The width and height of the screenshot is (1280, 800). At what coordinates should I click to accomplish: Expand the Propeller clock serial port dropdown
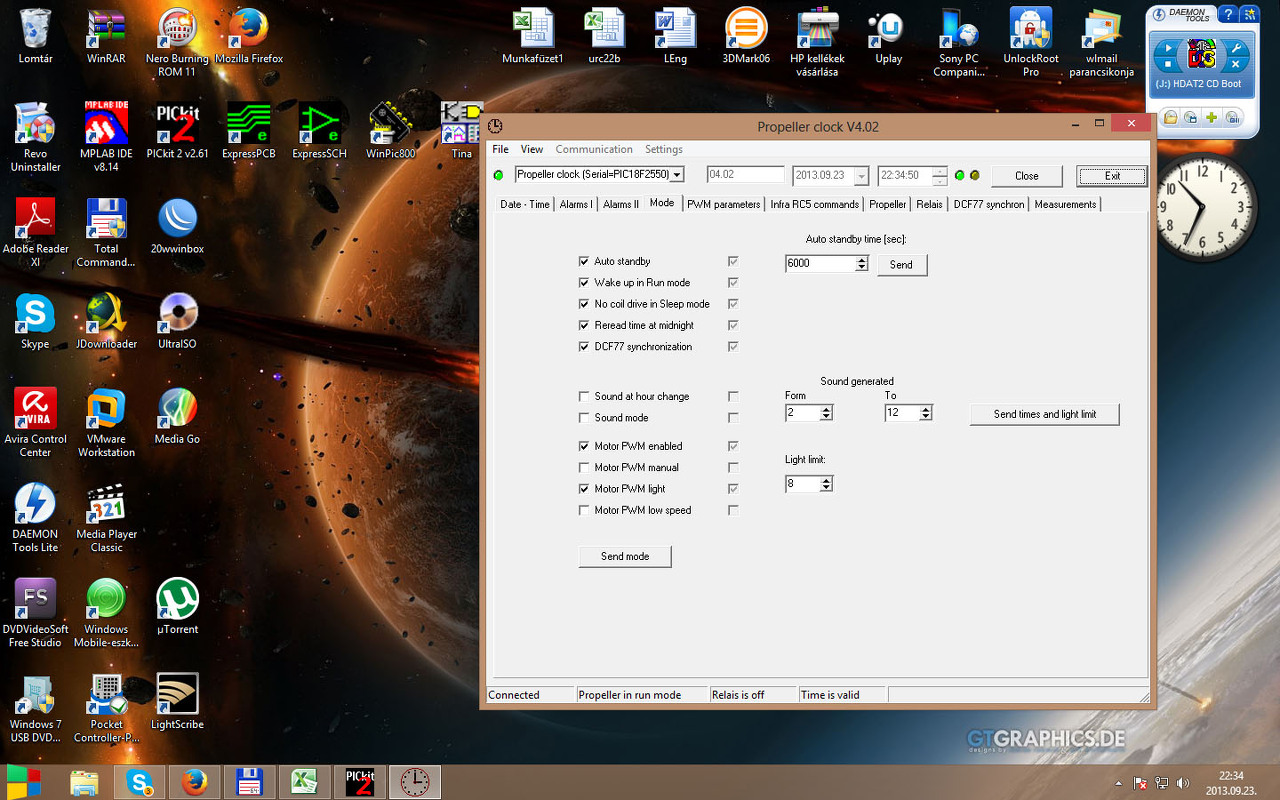pos(677,175)
